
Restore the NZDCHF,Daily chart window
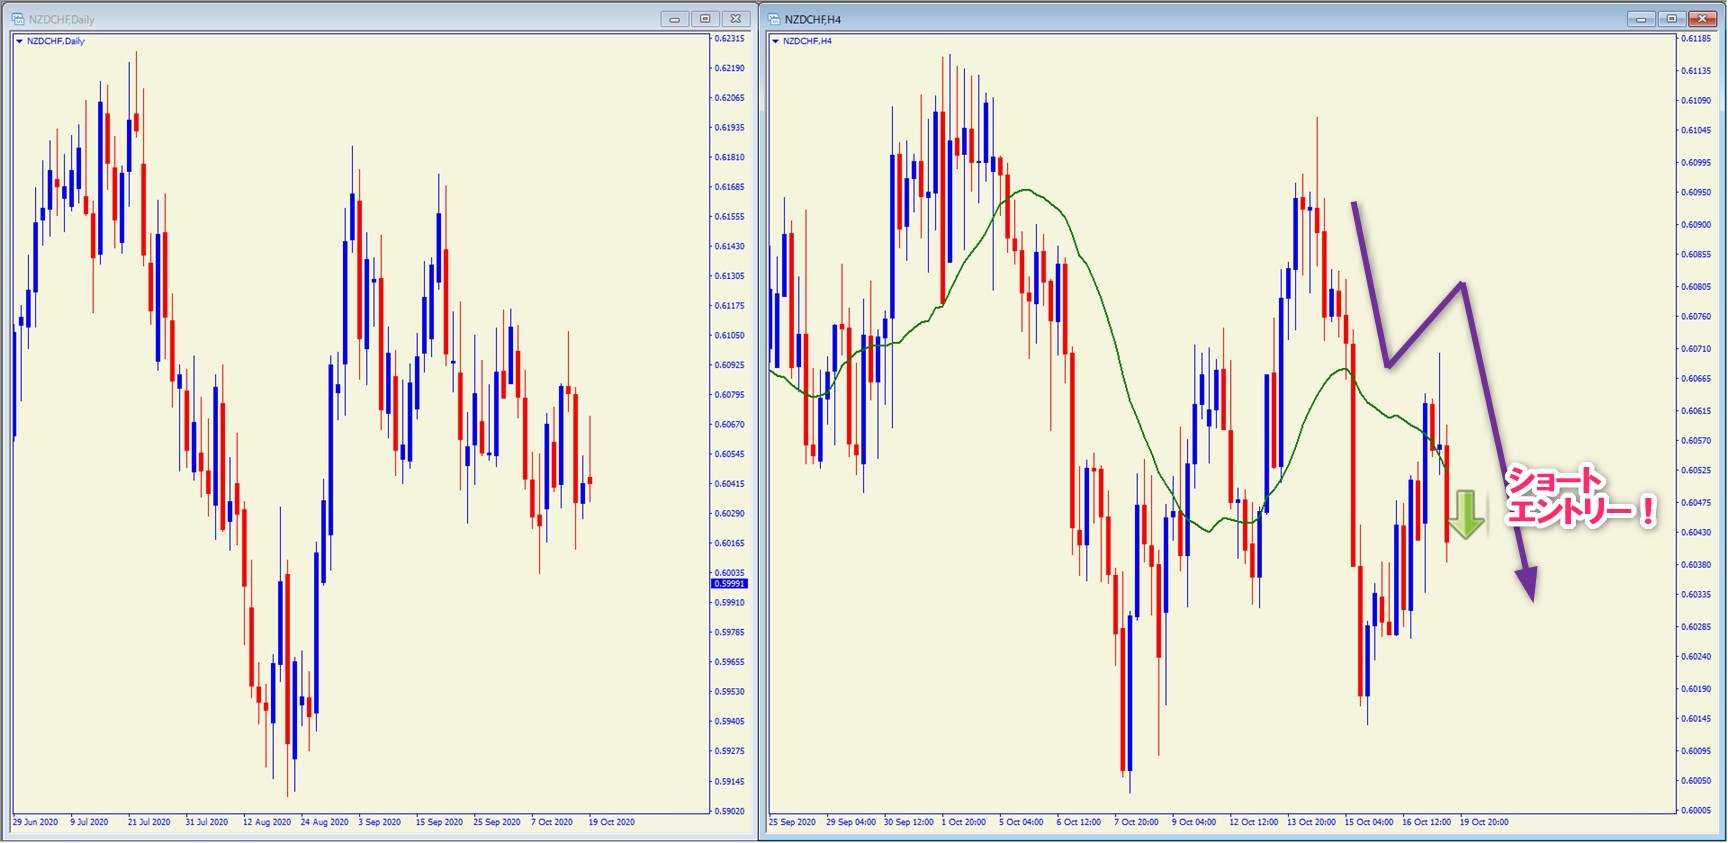[x=705, y=19]
